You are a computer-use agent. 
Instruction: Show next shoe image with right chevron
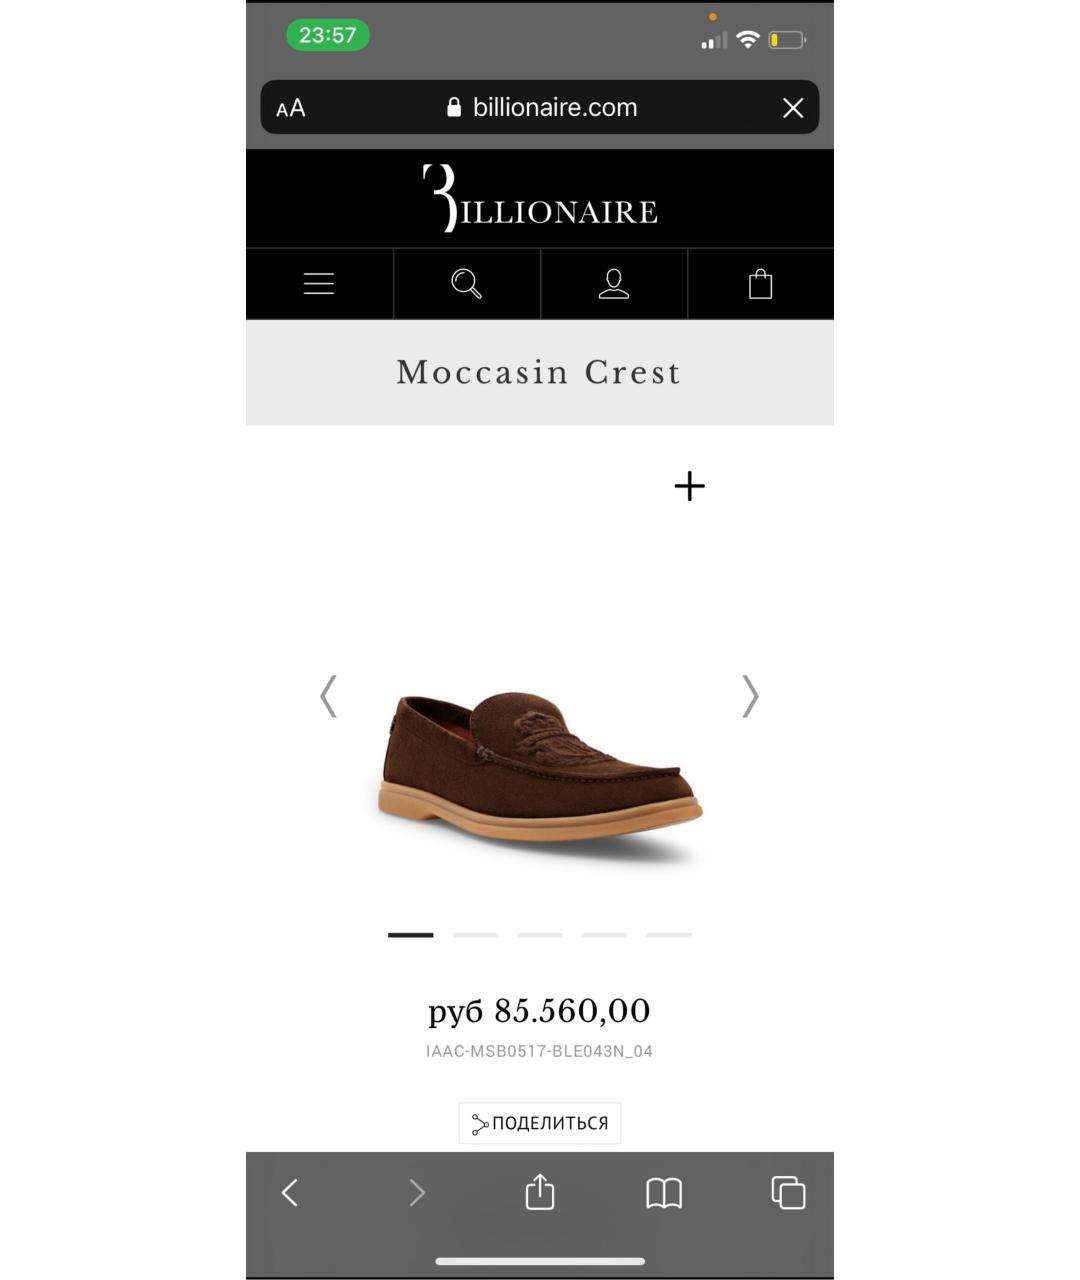coord(750,696)
